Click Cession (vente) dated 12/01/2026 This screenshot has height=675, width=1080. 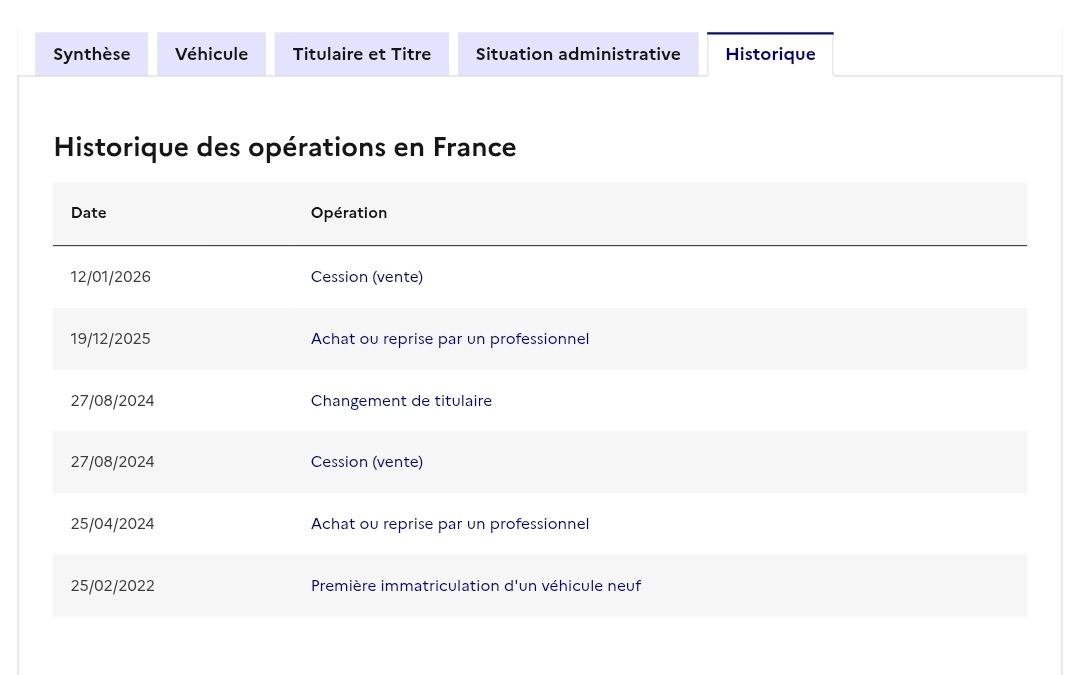367,277
